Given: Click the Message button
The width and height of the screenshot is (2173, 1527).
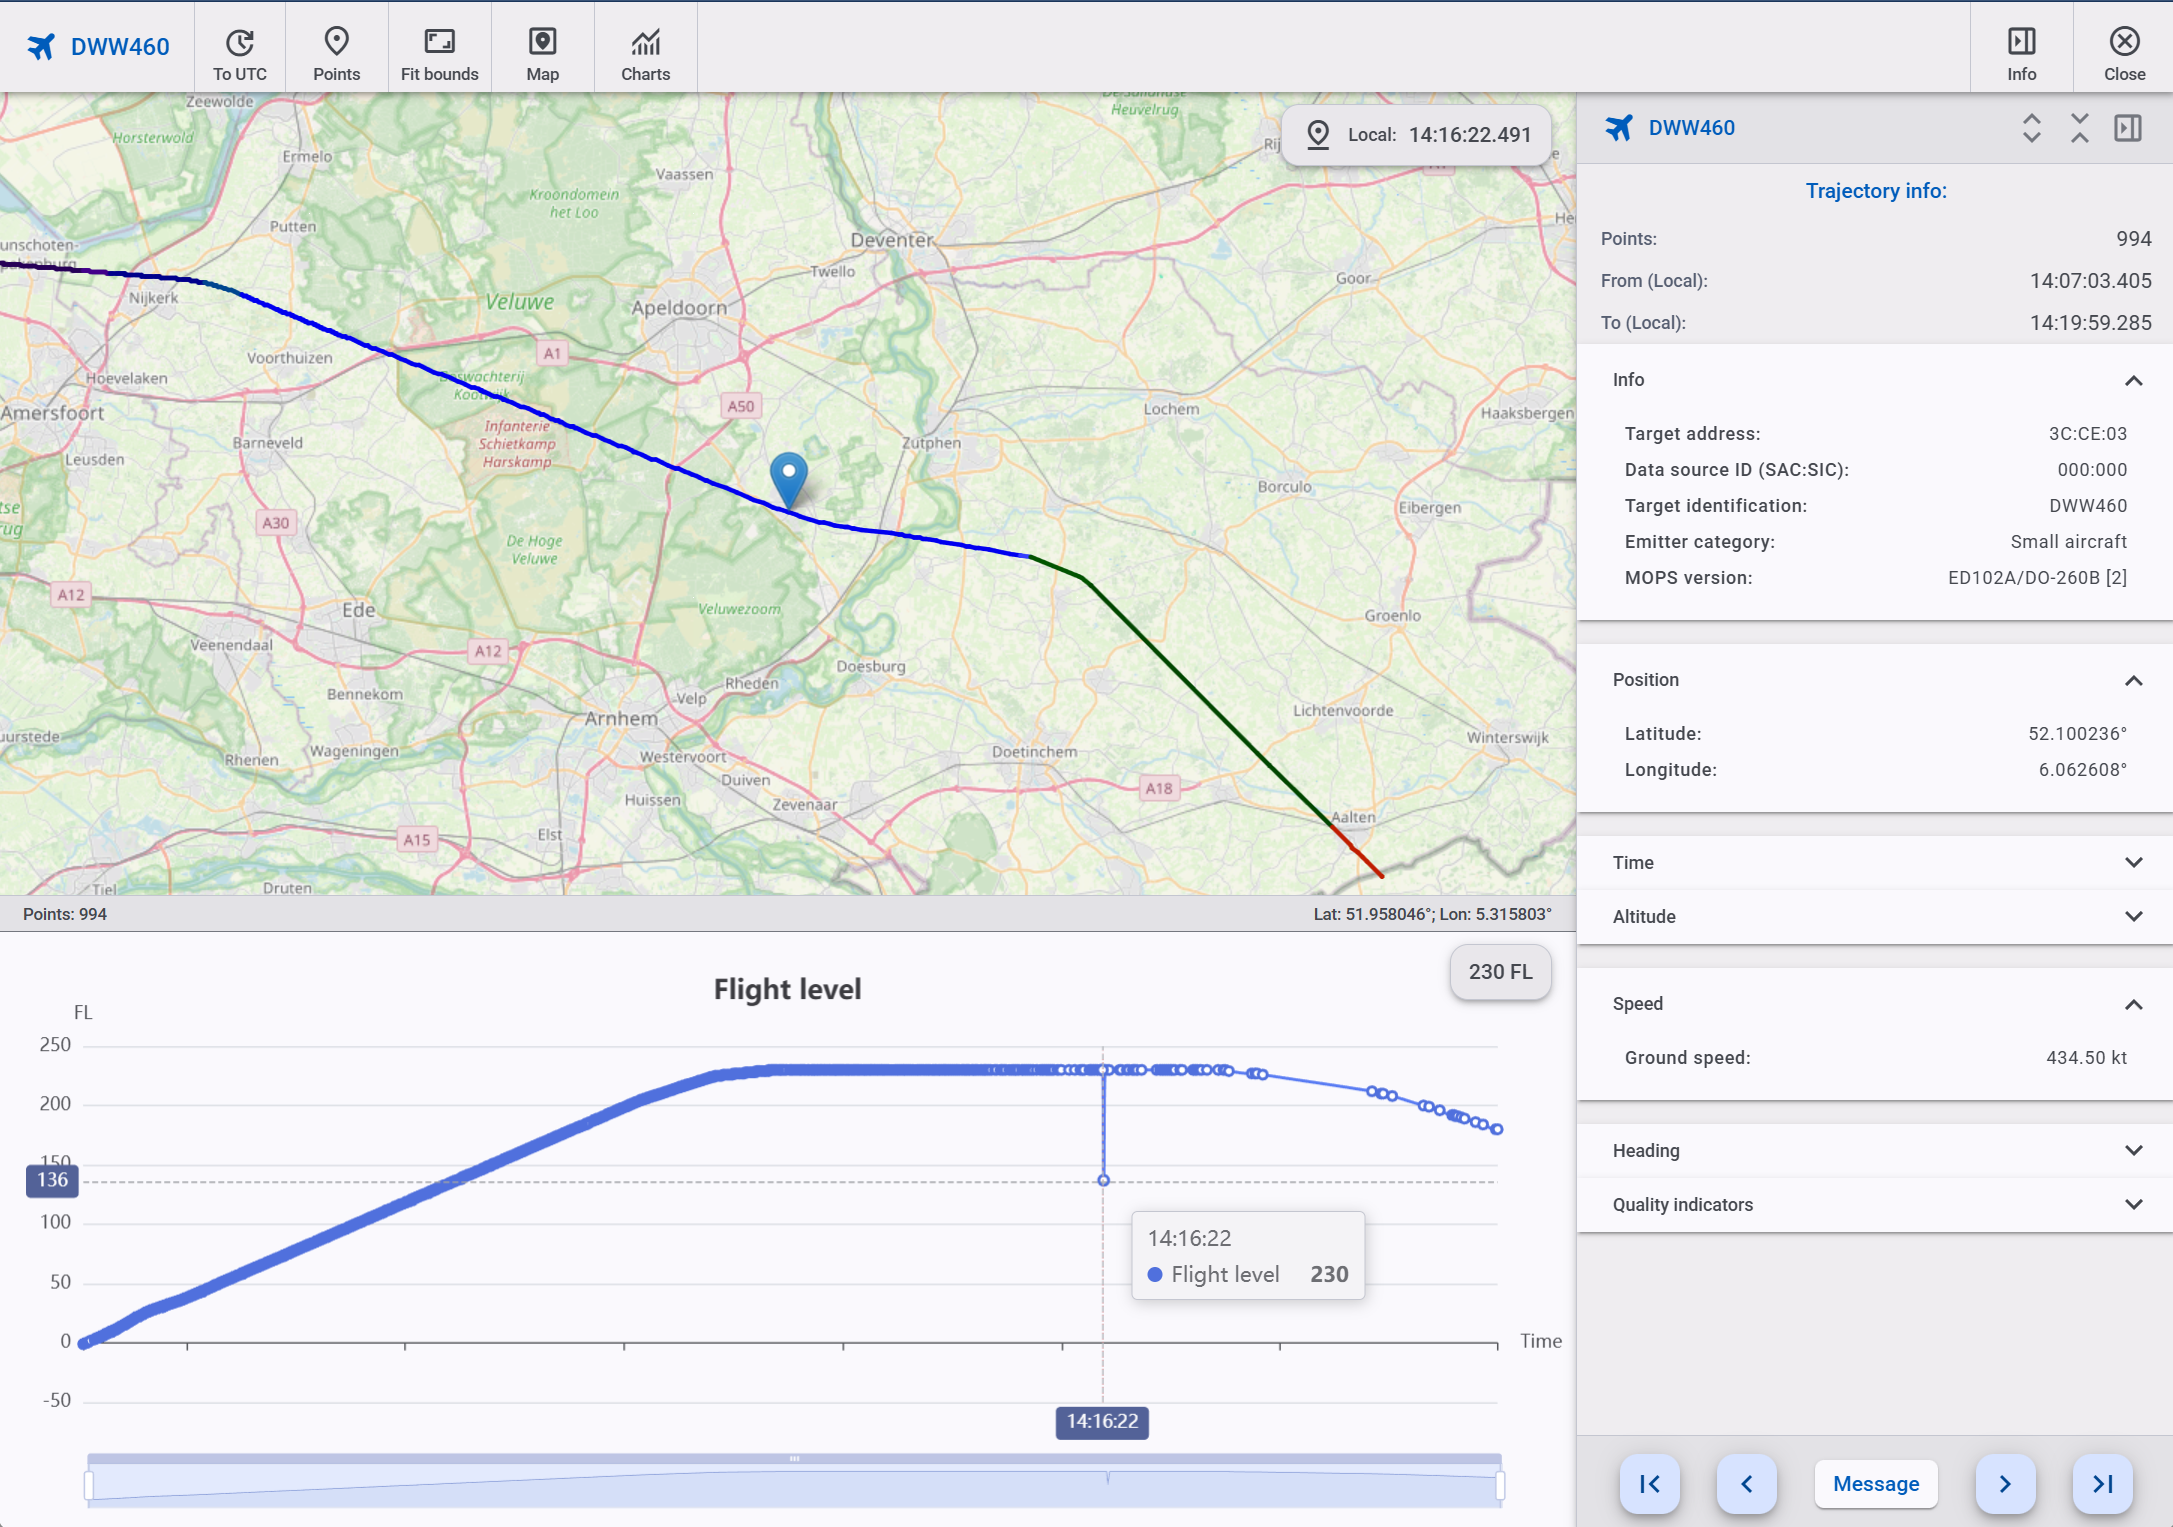Looking at the screenshot, I should pos(1875,1484).
